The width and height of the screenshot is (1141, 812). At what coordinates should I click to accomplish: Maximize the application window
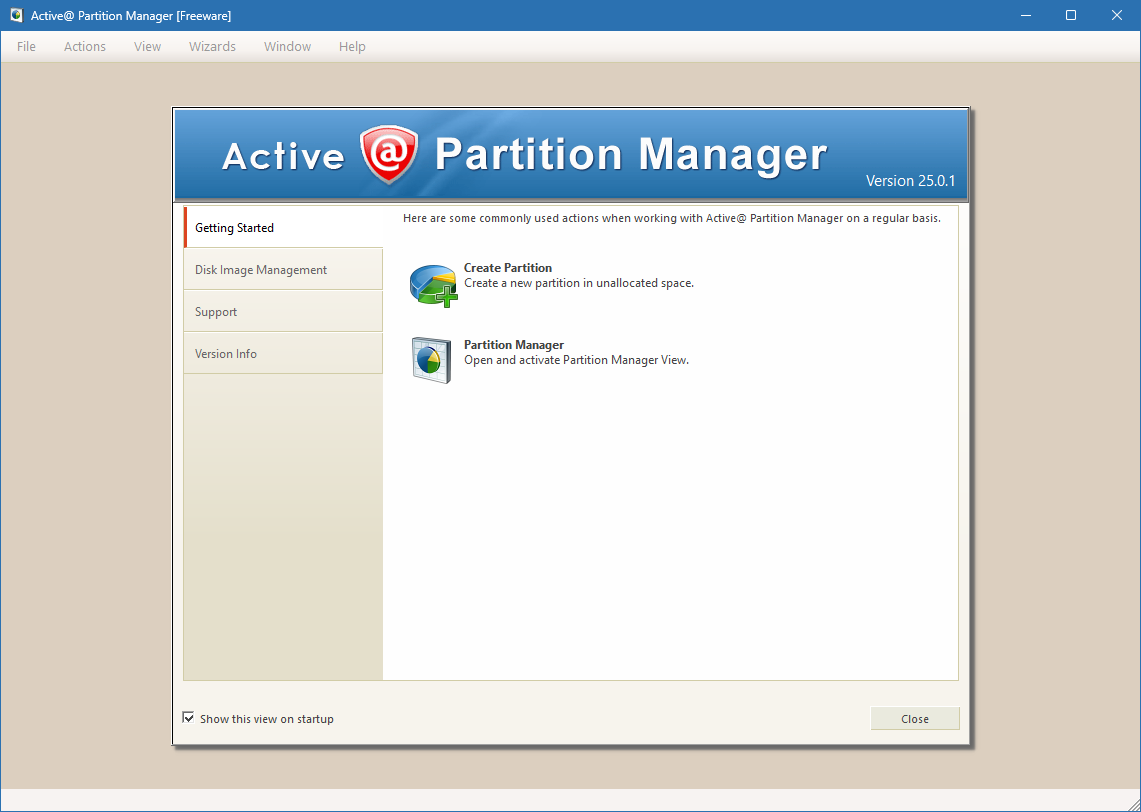1071,15
